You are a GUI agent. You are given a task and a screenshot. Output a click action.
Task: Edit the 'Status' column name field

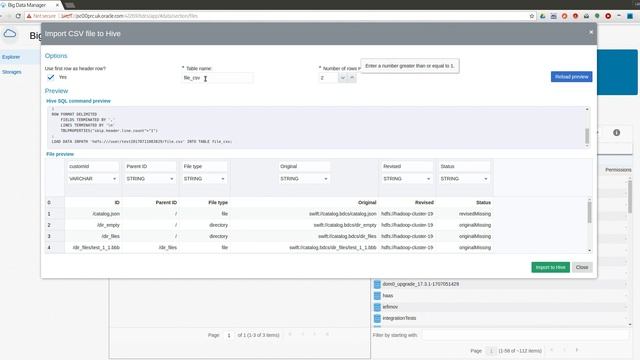click(464, 167)
